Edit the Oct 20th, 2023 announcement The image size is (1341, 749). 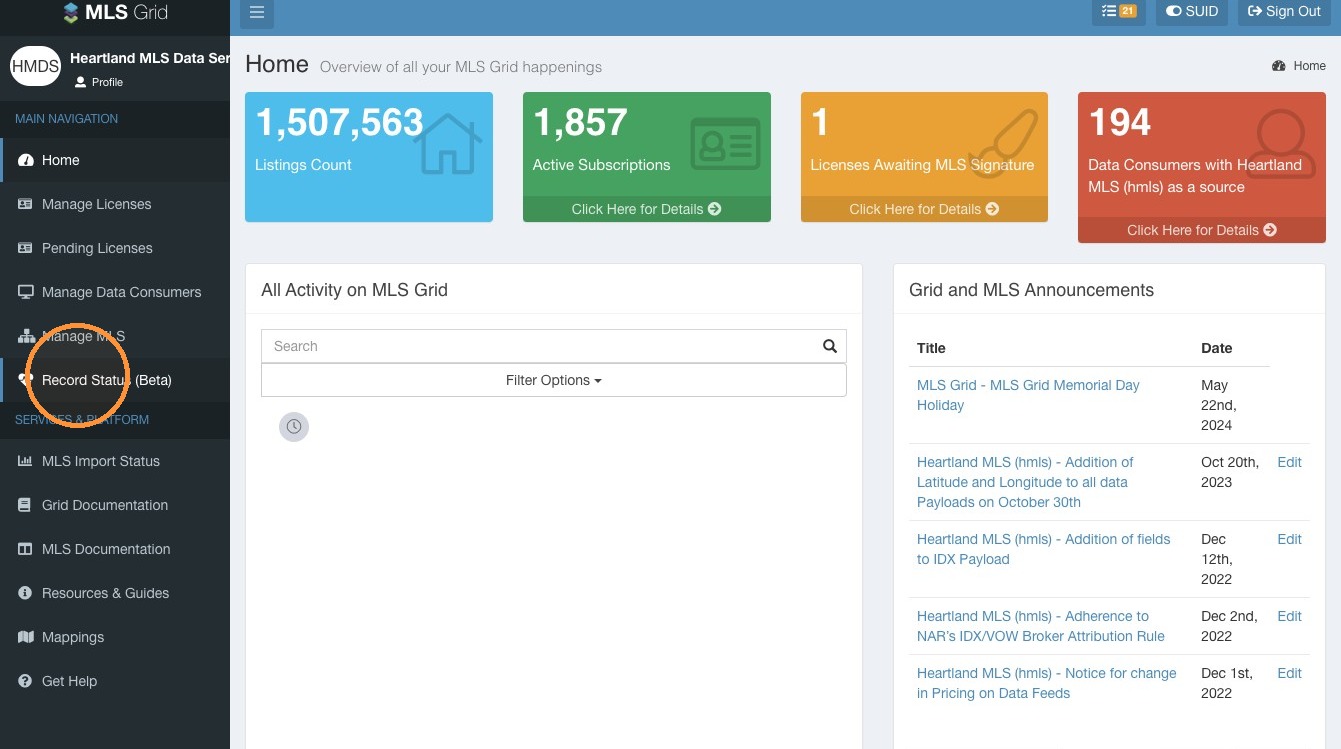[x=1290, y=462]
